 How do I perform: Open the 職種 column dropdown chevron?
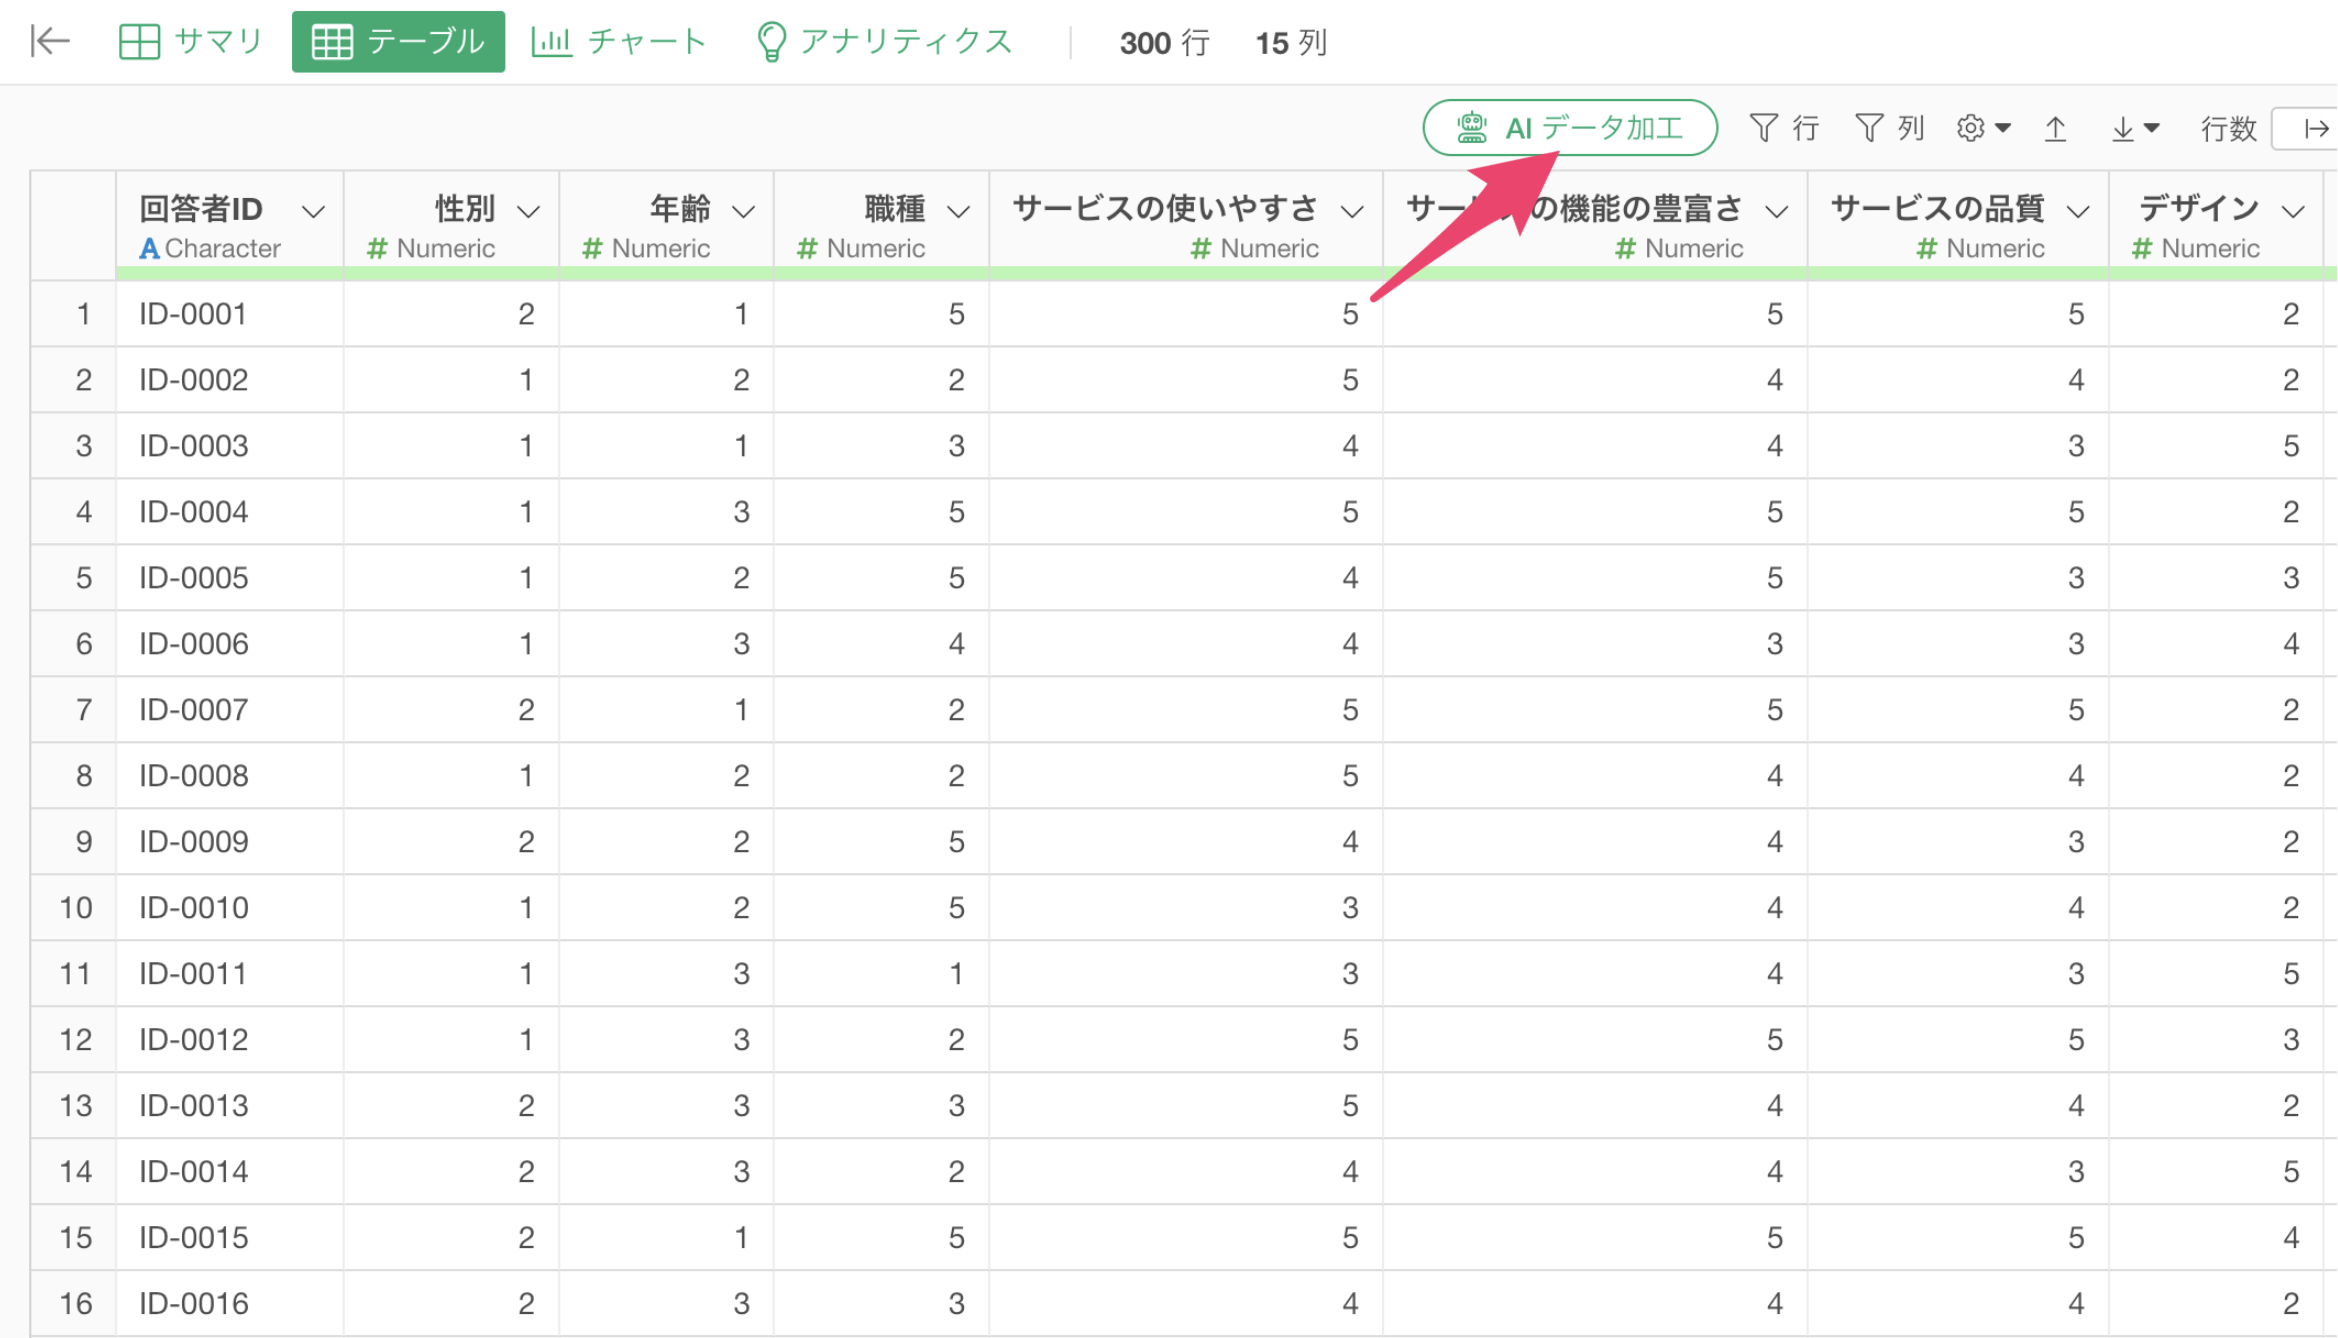(x=958, y=211)
